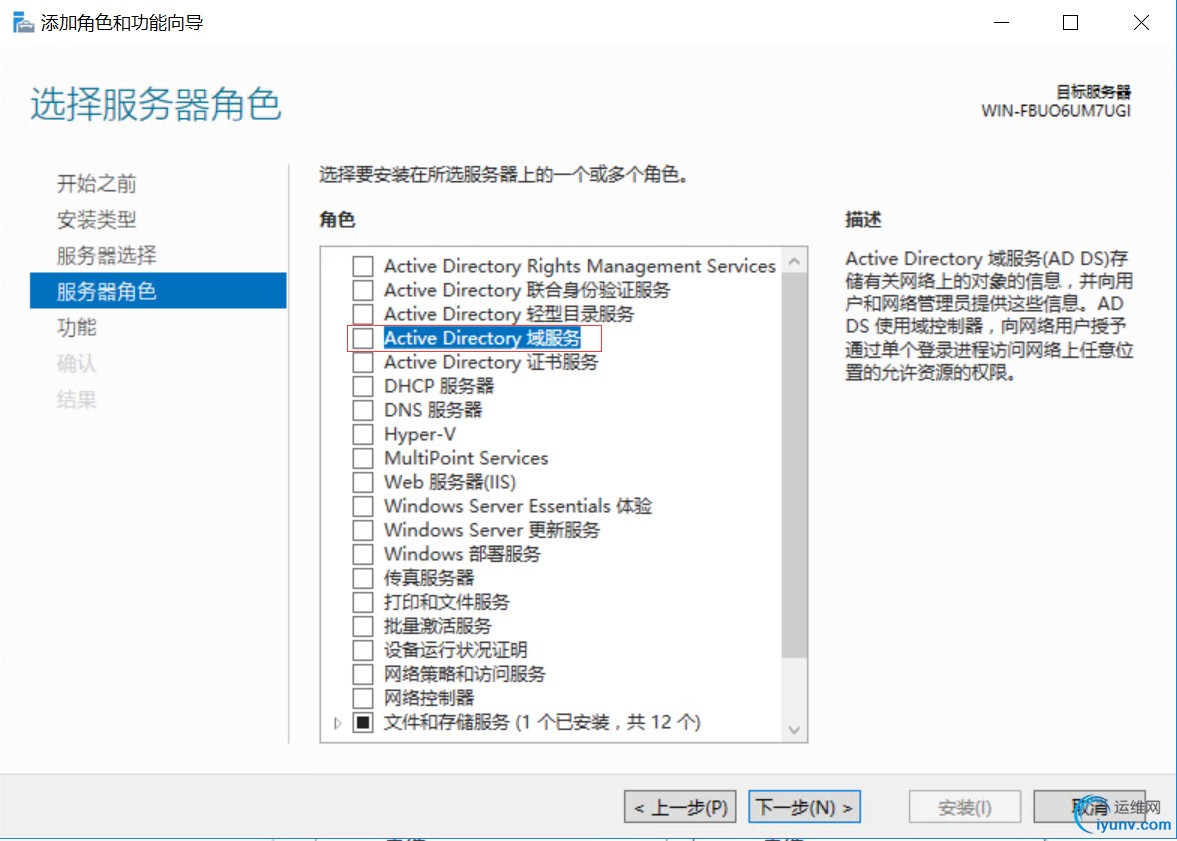Select the 打印和文件服务 label

447,602
